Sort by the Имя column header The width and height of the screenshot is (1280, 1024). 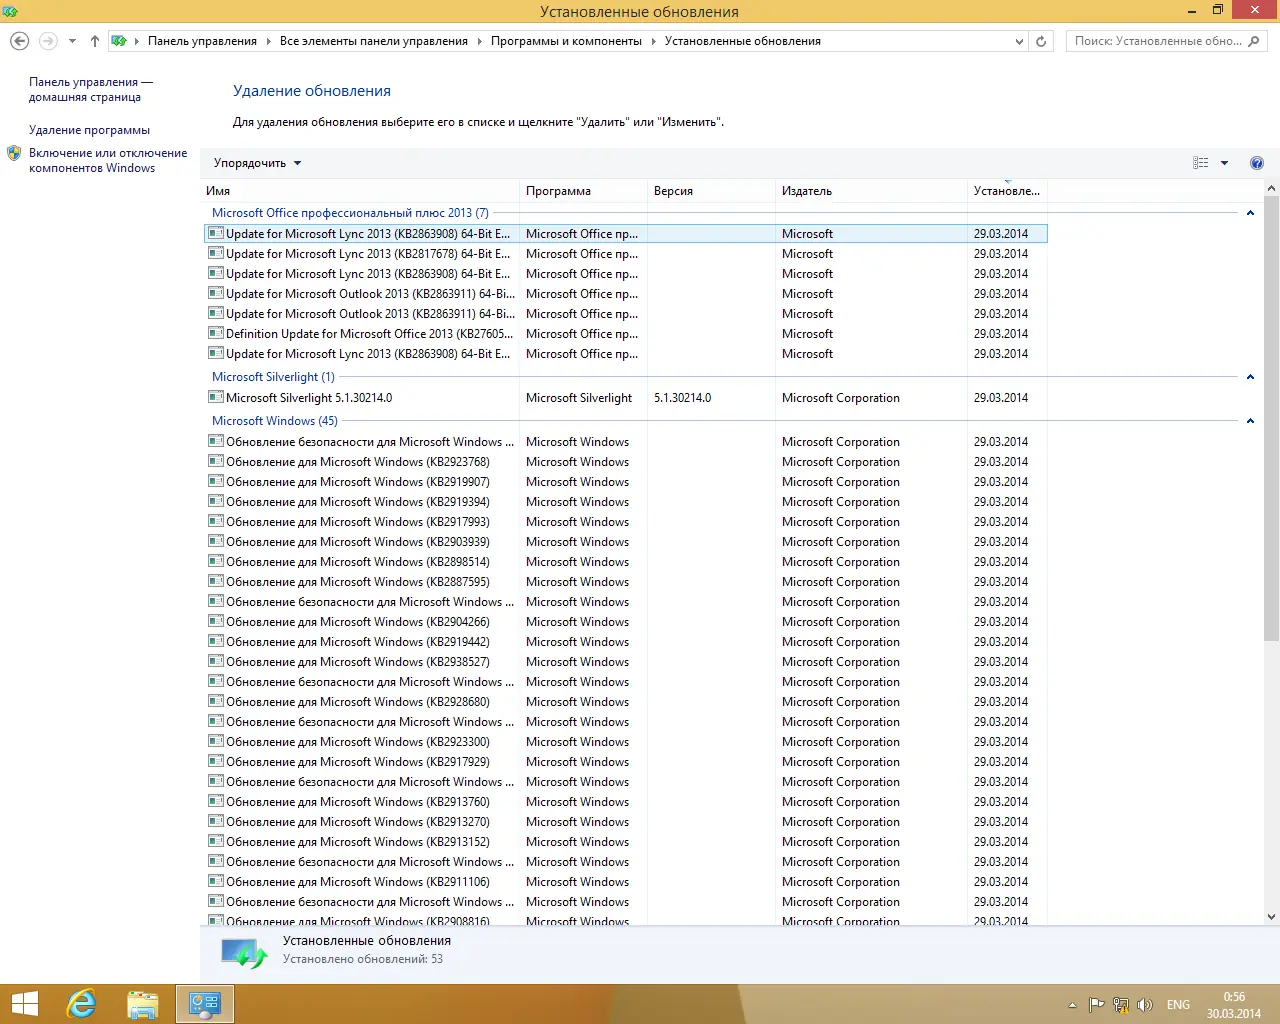(x=360, y=191)
